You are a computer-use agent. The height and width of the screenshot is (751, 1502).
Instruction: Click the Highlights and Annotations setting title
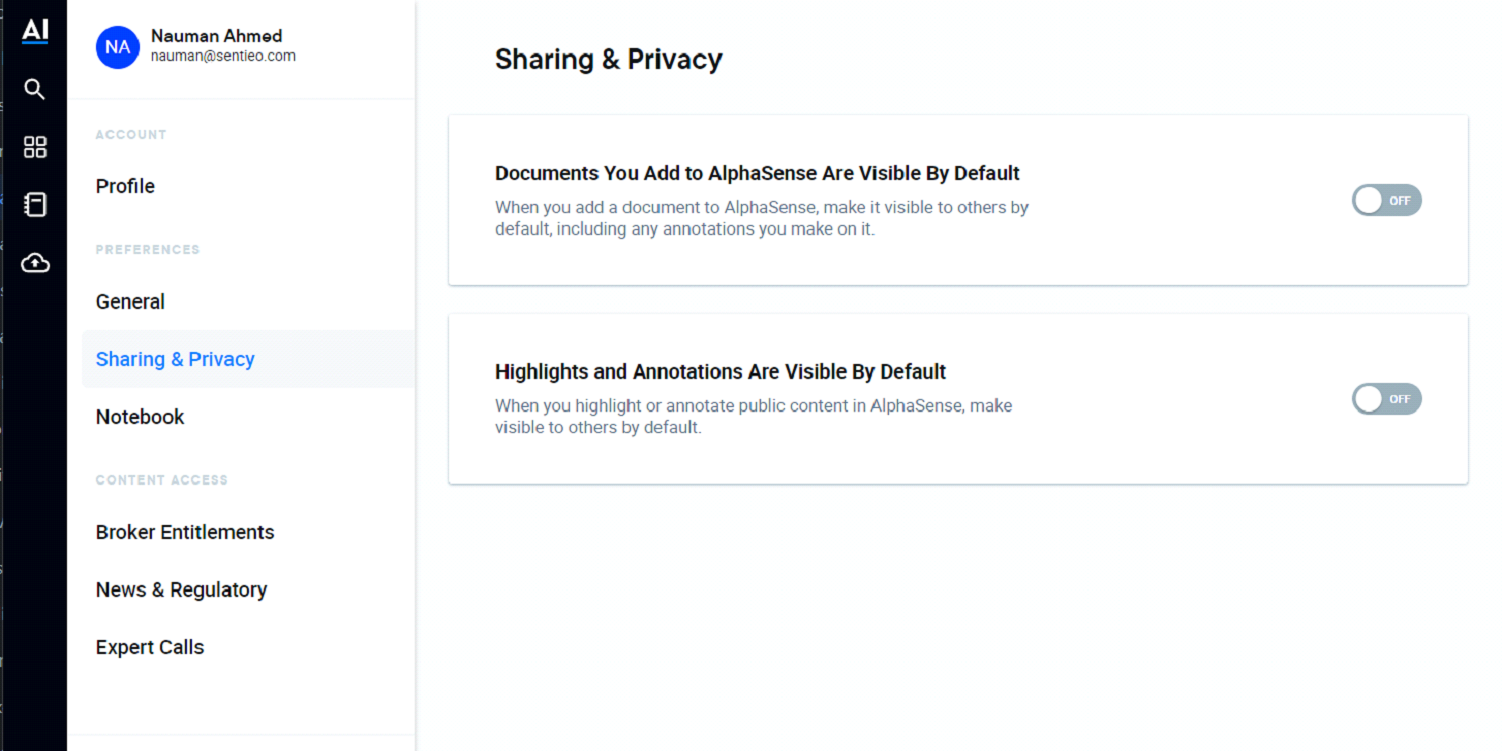coord(720,372)
